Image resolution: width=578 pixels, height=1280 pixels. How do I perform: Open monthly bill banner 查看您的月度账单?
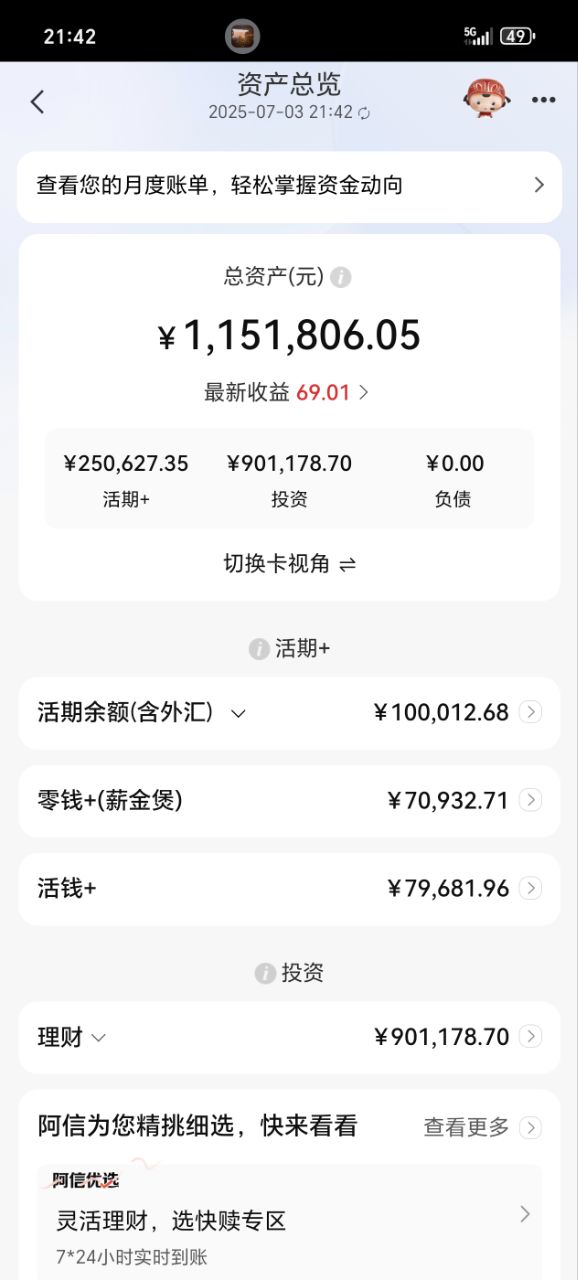[x=289, y=186]
